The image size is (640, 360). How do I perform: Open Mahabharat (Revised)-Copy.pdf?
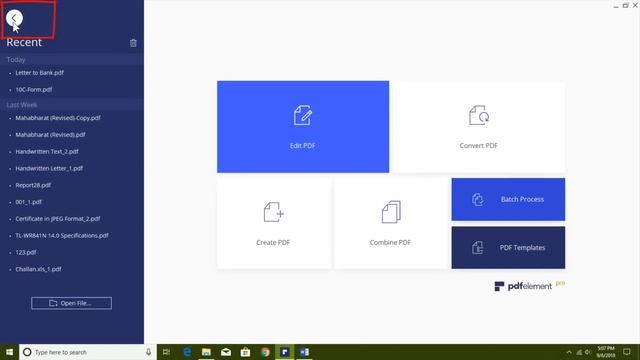(58, 118)
